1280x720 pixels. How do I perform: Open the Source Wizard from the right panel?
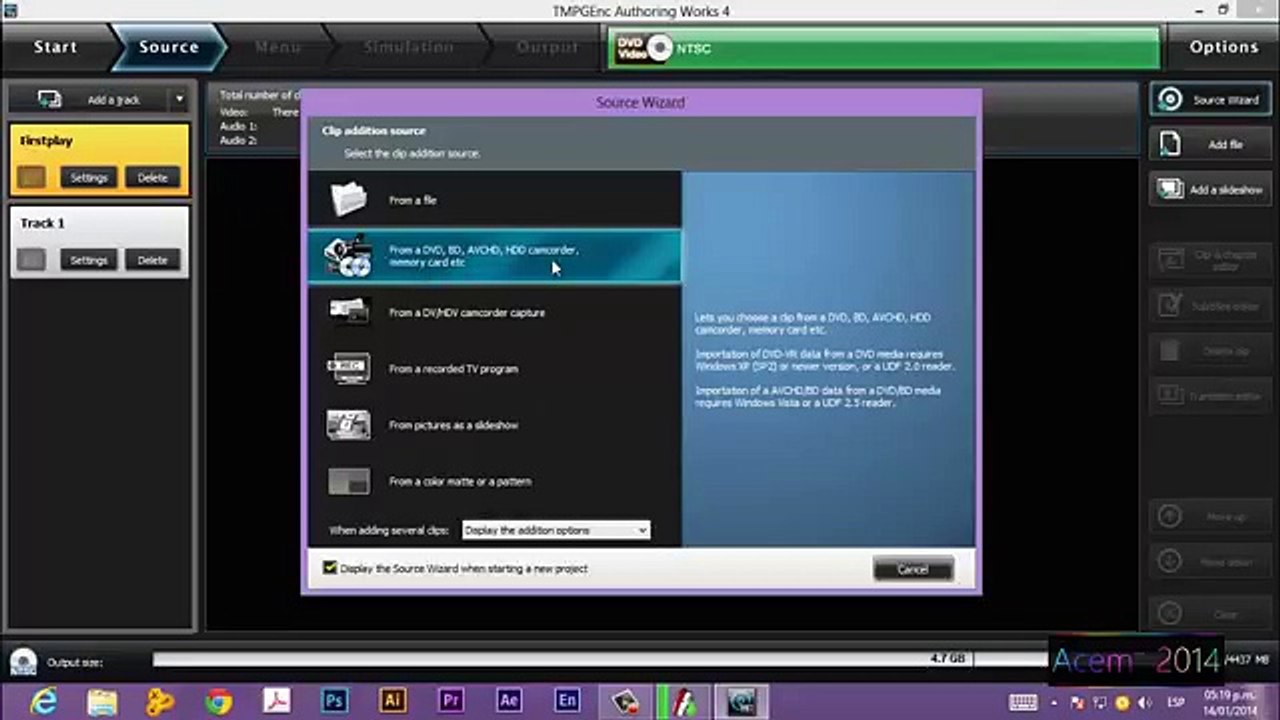point(1210,100)
